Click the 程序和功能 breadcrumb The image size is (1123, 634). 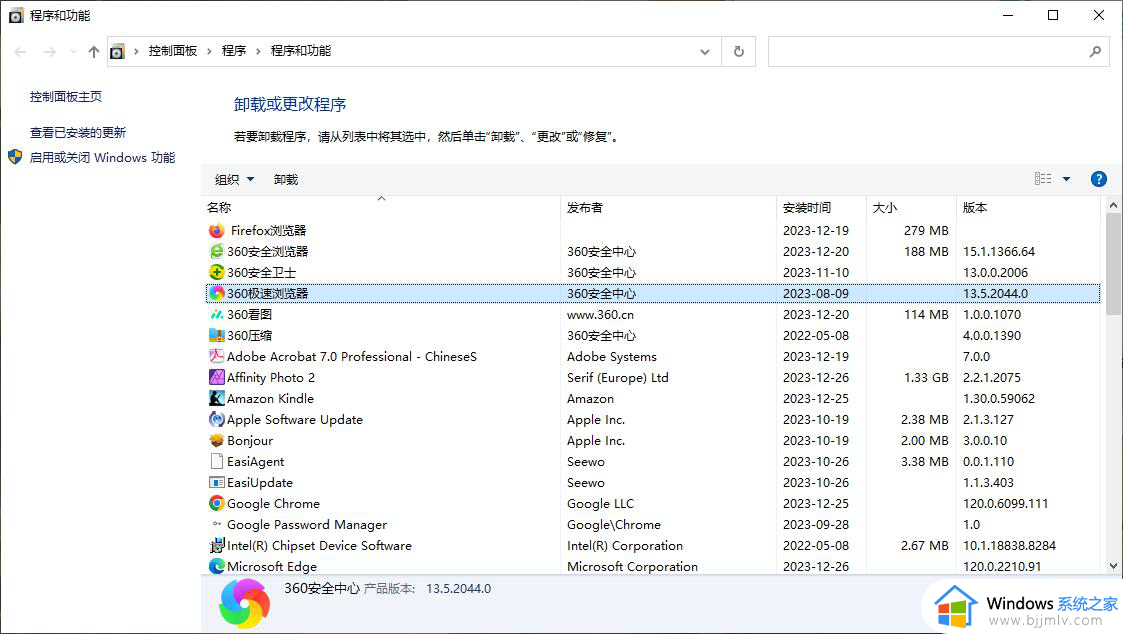[301, 51]
